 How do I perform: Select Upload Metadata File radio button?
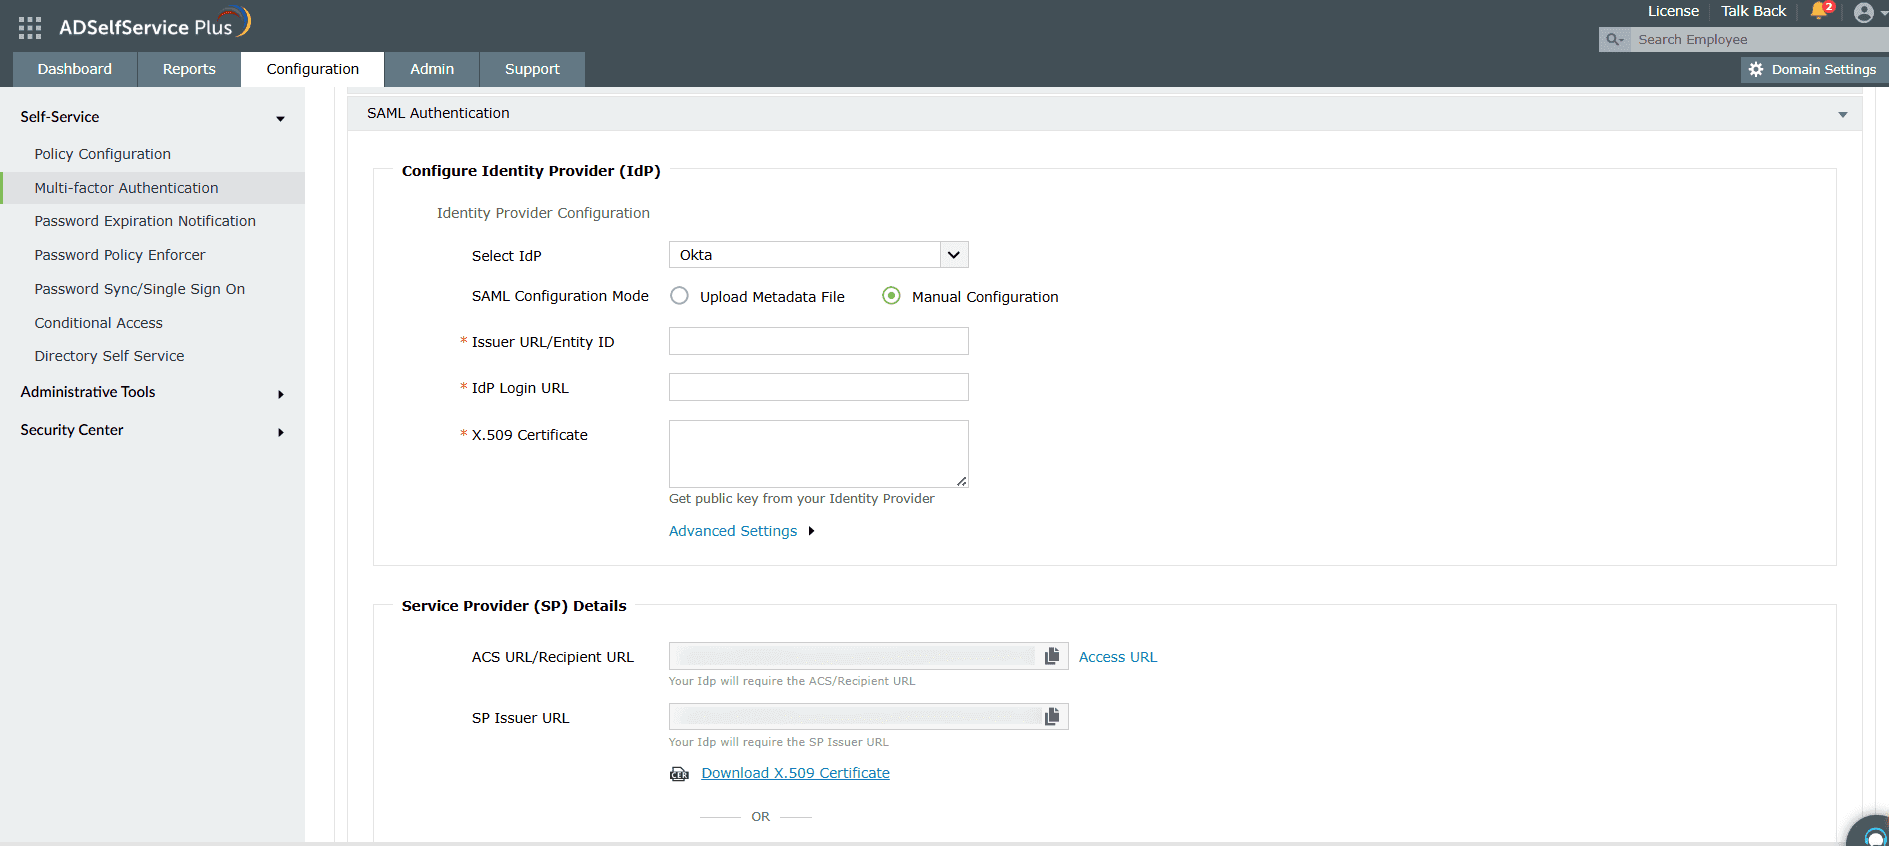click(679, 296)
